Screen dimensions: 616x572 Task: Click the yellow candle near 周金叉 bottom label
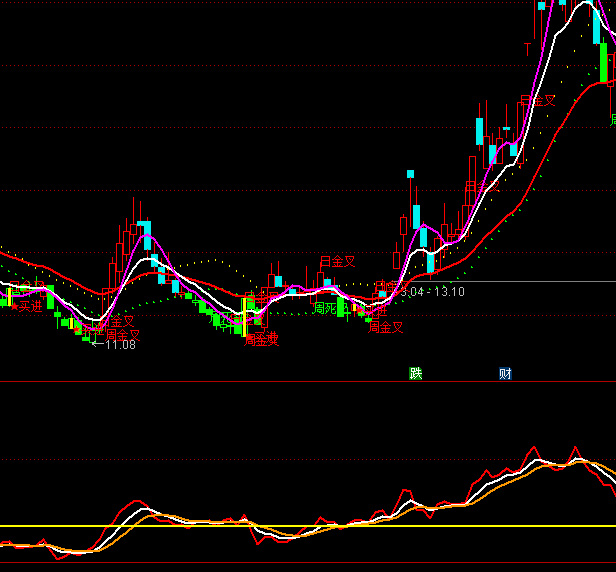245,313
